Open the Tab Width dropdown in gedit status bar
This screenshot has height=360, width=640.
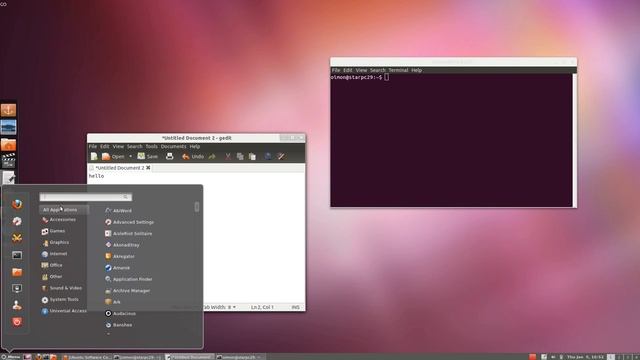click(220, 307)
